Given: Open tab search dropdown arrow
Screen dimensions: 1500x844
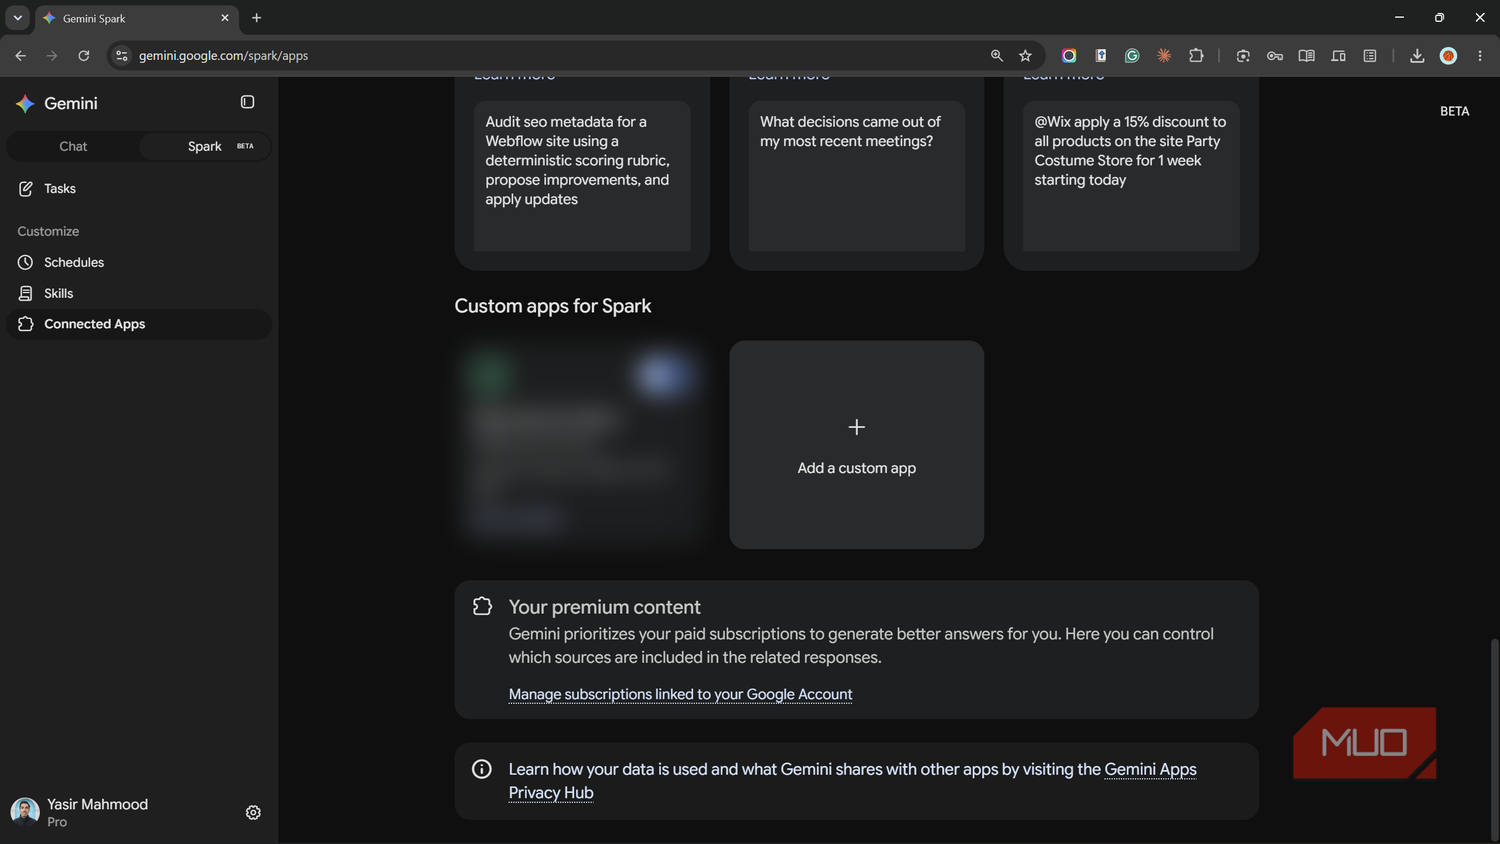Looking at the screenshot, I should coord(17,17).
